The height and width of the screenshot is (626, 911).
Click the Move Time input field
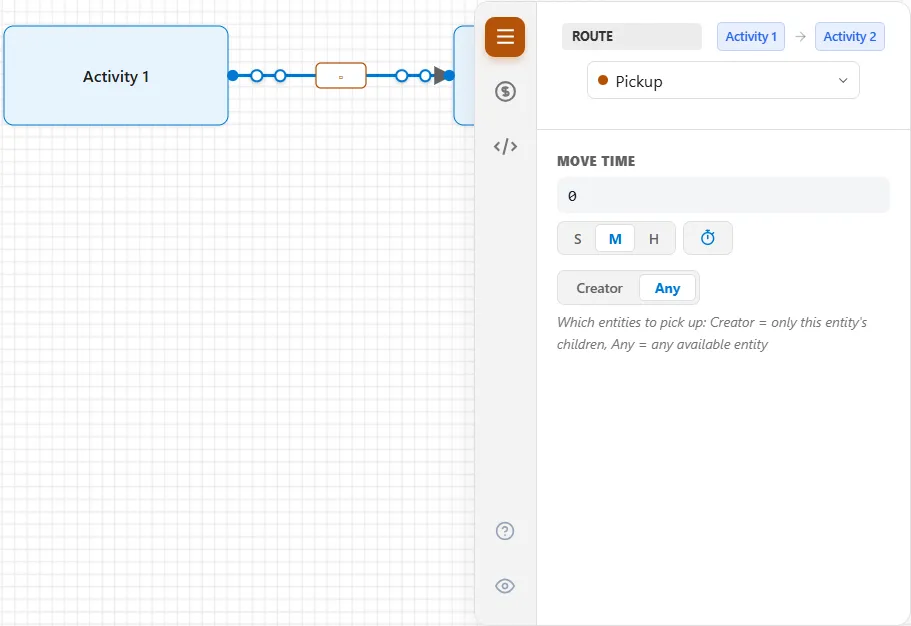[723, 196]
